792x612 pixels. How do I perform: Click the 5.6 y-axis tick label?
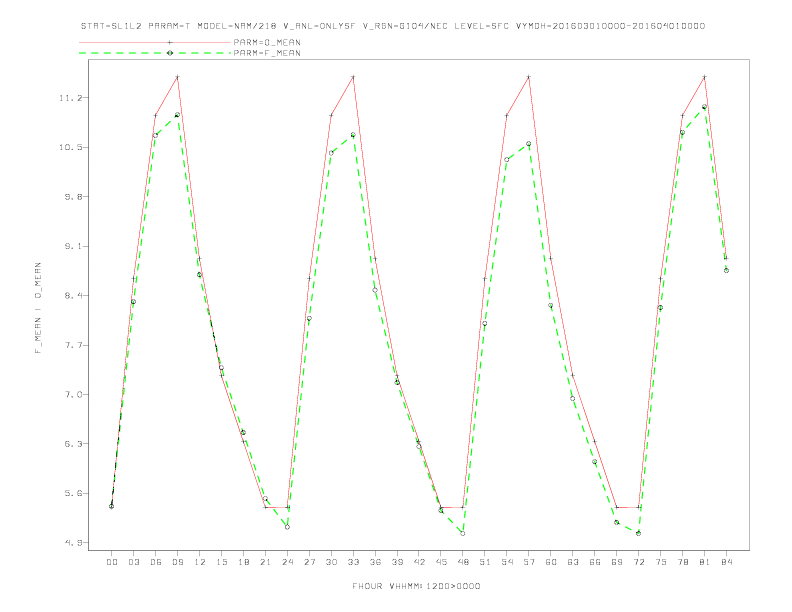click(74, 494)
